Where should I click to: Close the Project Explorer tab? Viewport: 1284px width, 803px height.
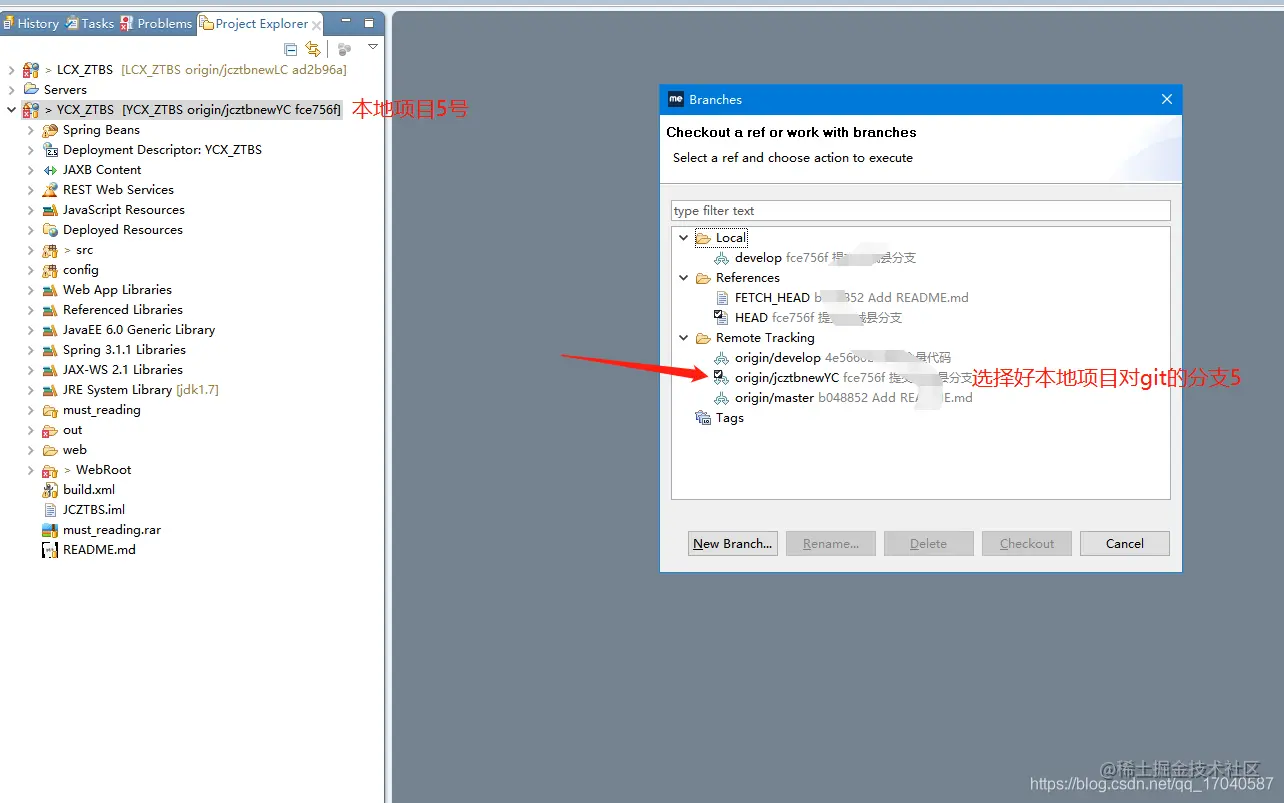pos(317,24)
